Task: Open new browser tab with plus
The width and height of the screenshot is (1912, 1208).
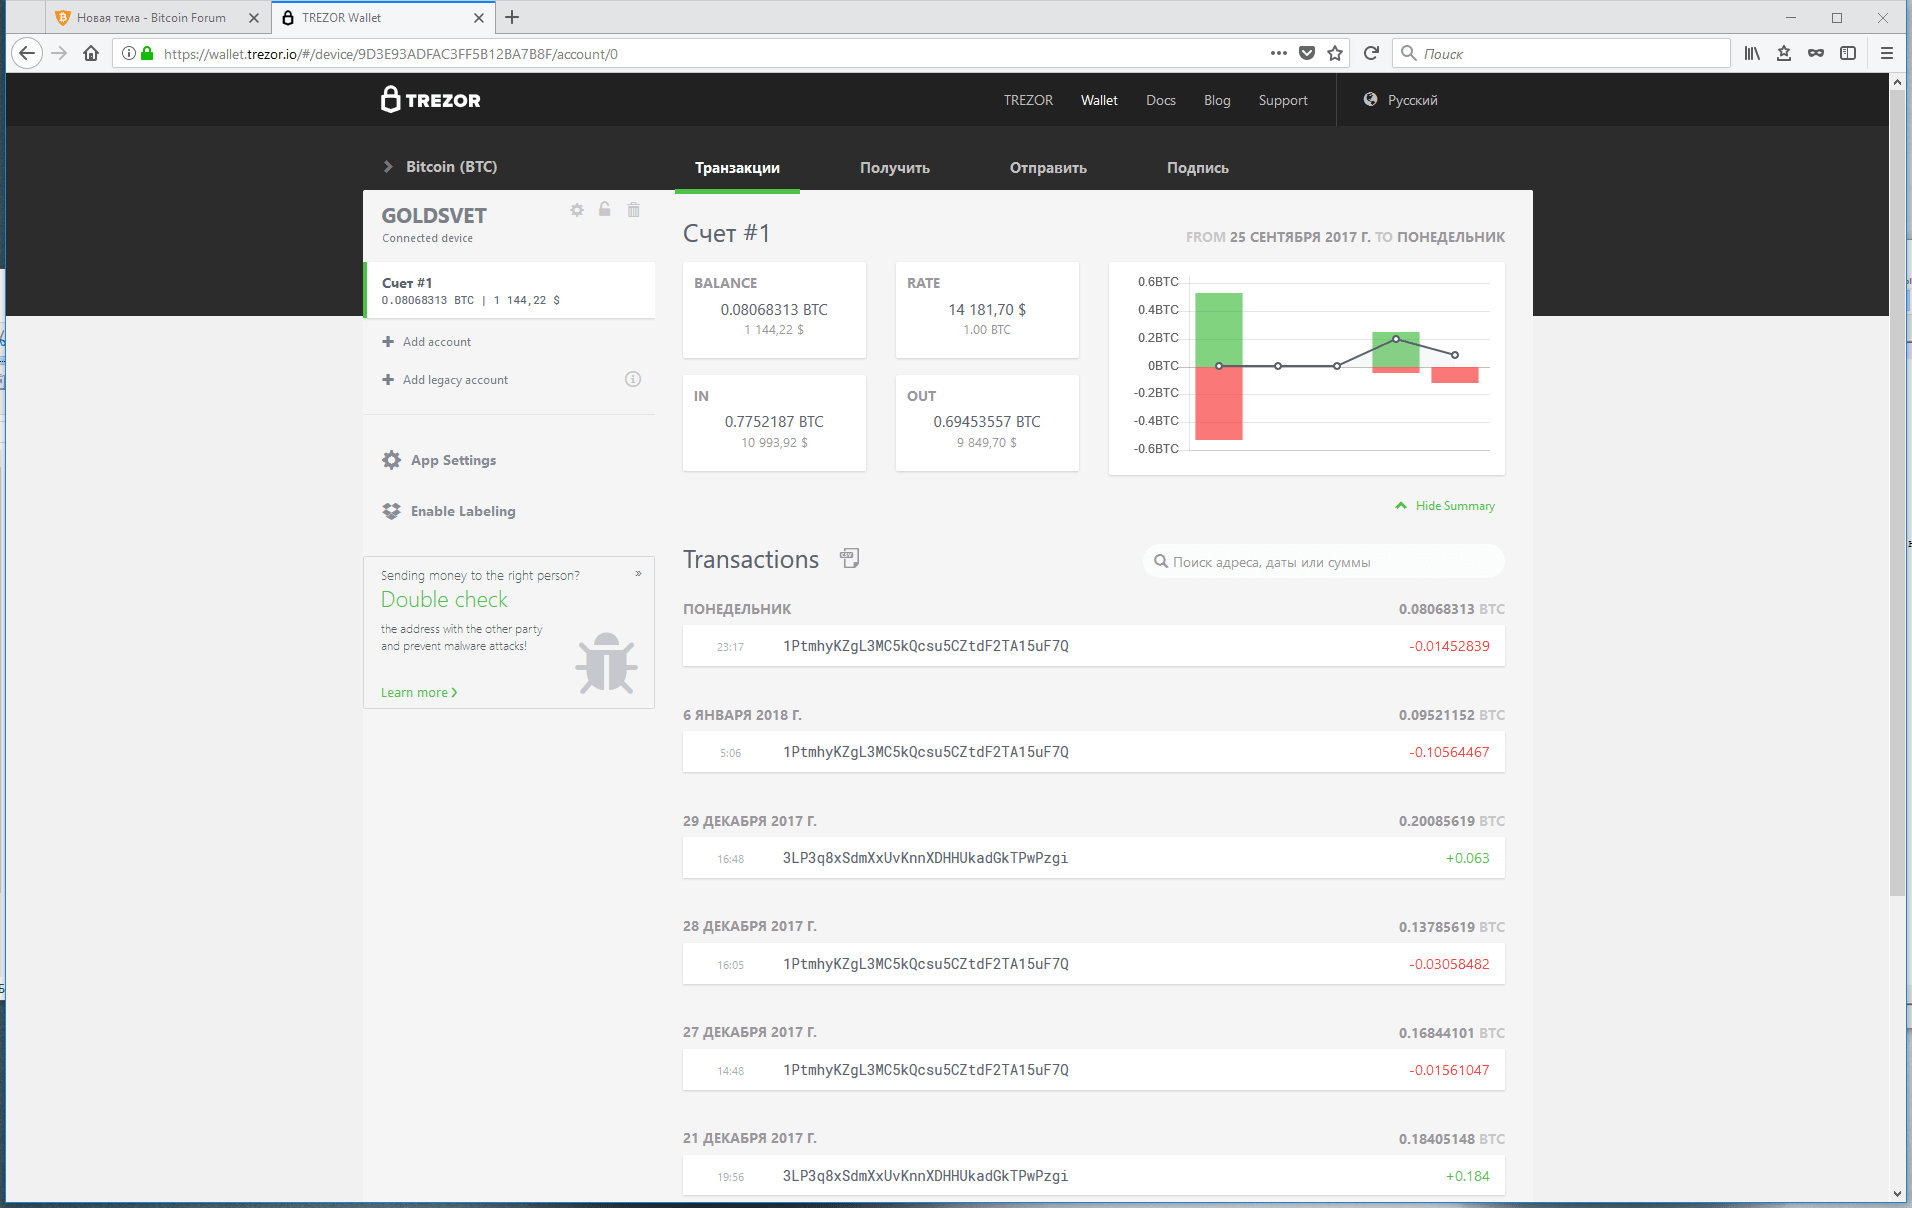Action: point(512,17)
